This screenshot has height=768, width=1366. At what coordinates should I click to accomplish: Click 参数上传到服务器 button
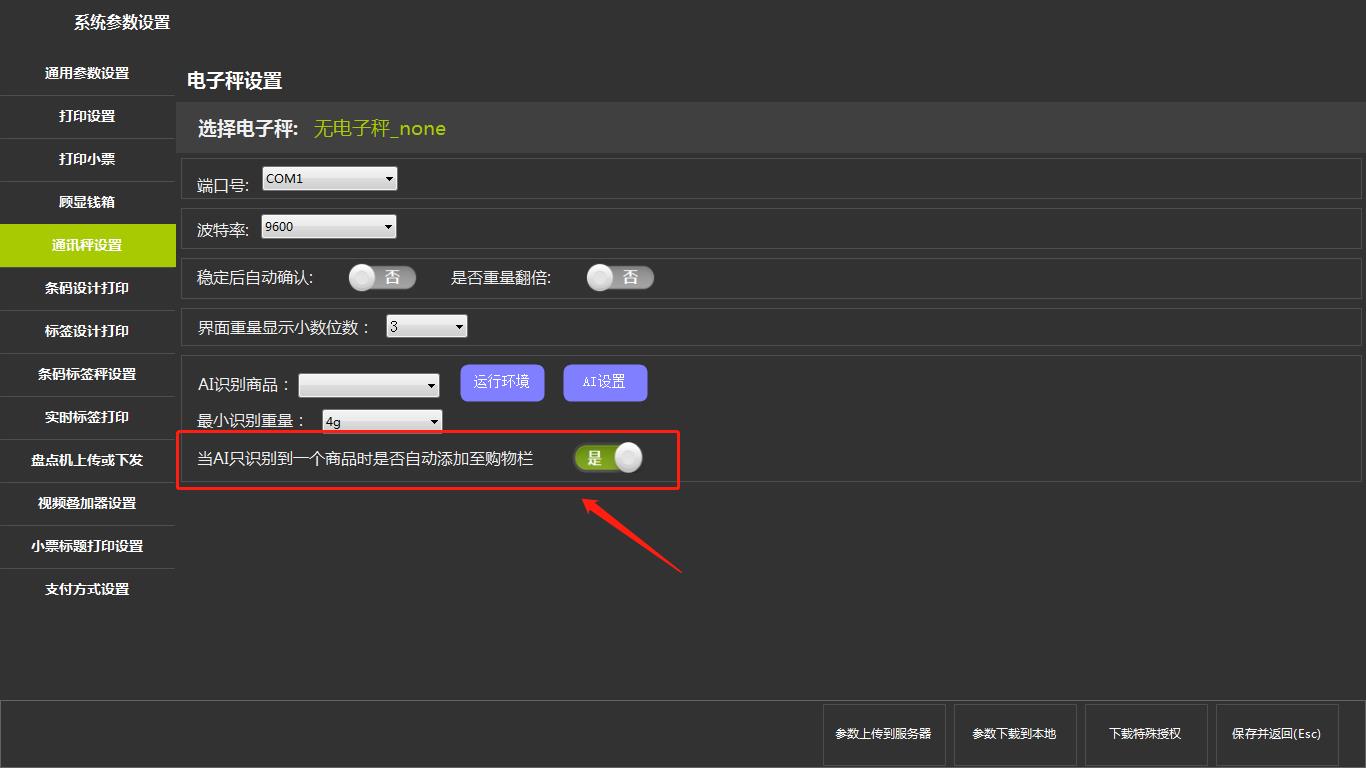(883, 734)
